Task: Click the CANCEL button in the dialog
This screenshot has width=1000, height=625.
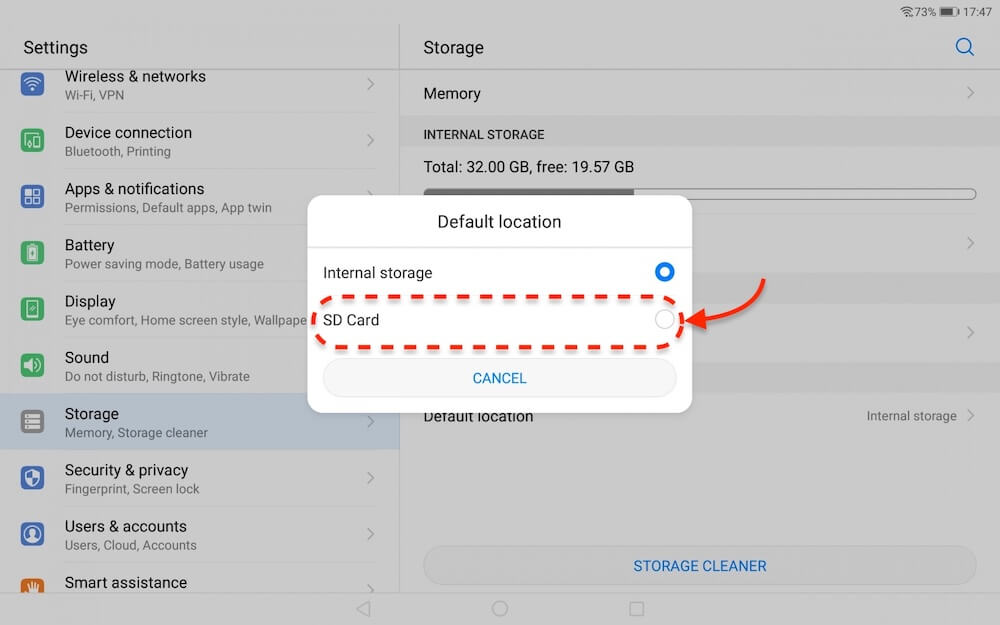Action: tap(499, 378)
